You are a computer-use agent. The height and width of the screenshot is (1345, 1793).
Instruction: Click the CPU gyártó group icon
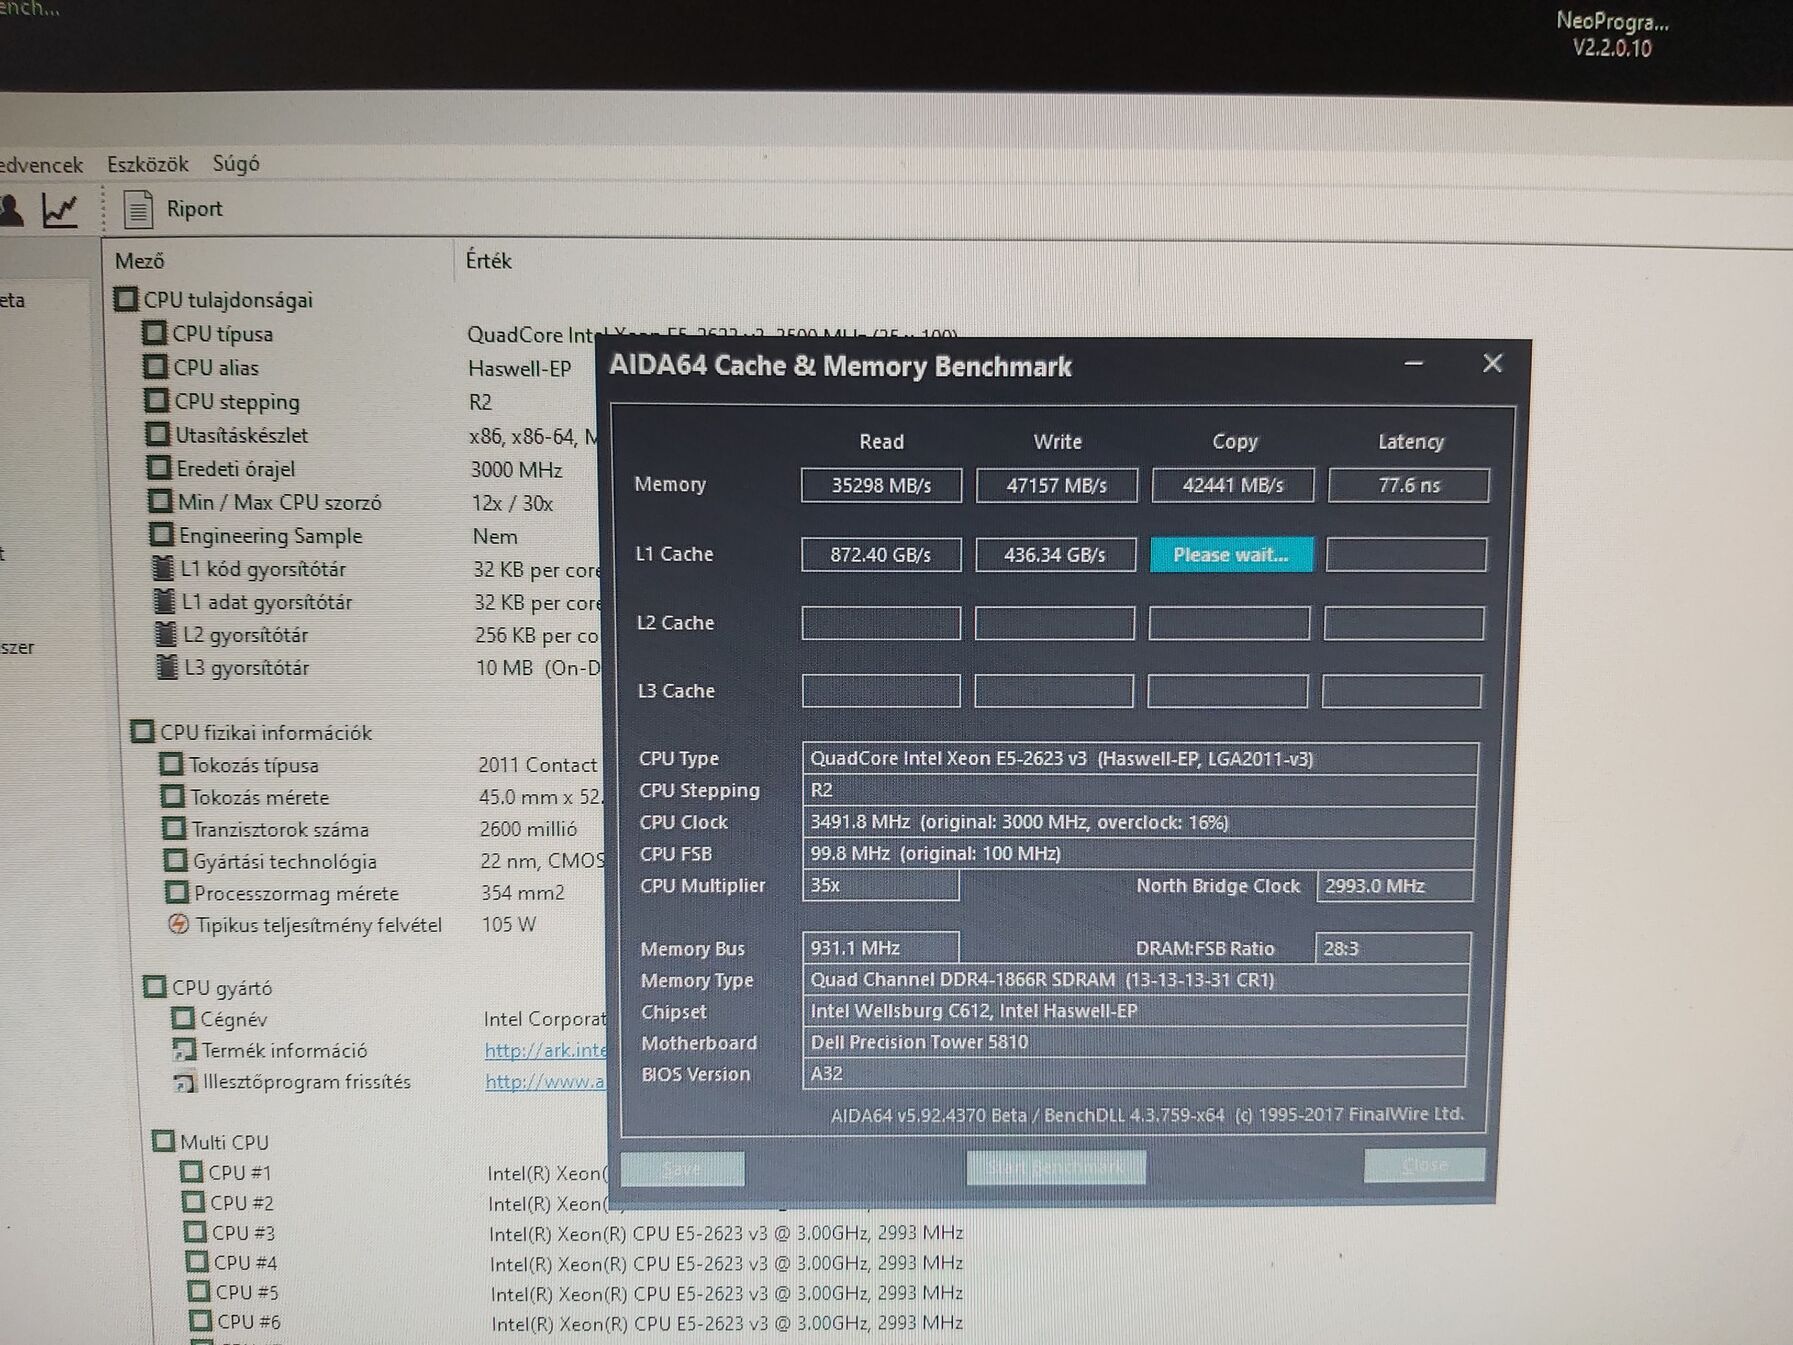pyautogui.click(x=154, y=987)
